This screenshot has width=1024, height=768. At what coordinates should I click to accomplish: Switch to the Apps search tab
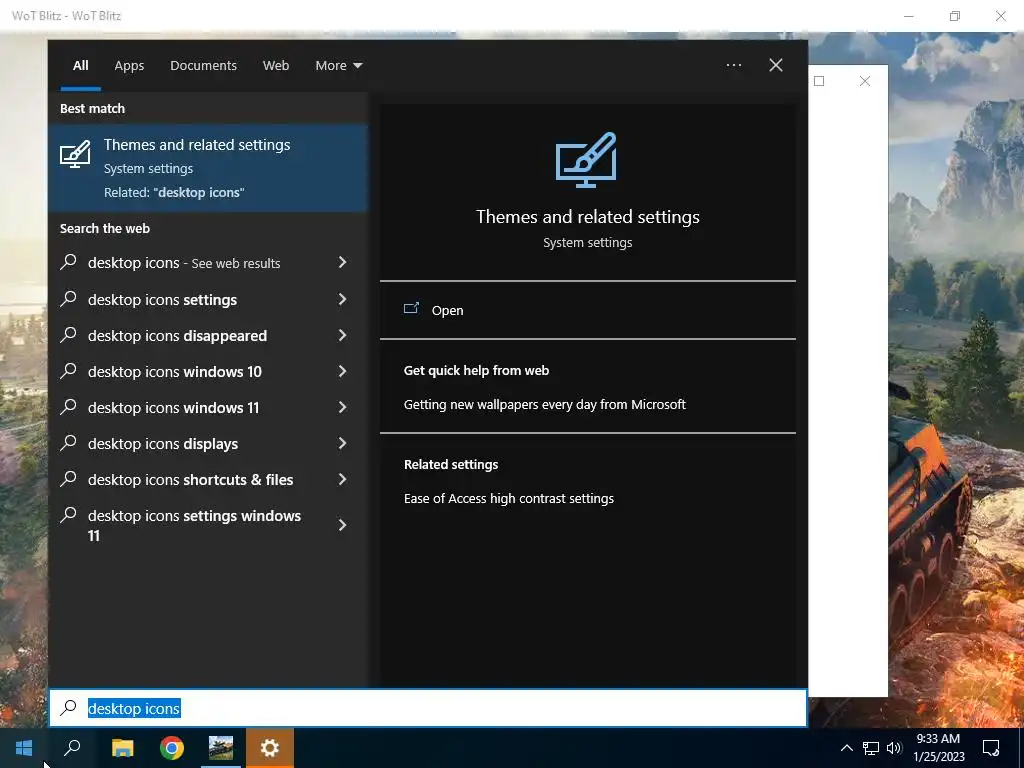pyautogui.click(x=129, y=65)
